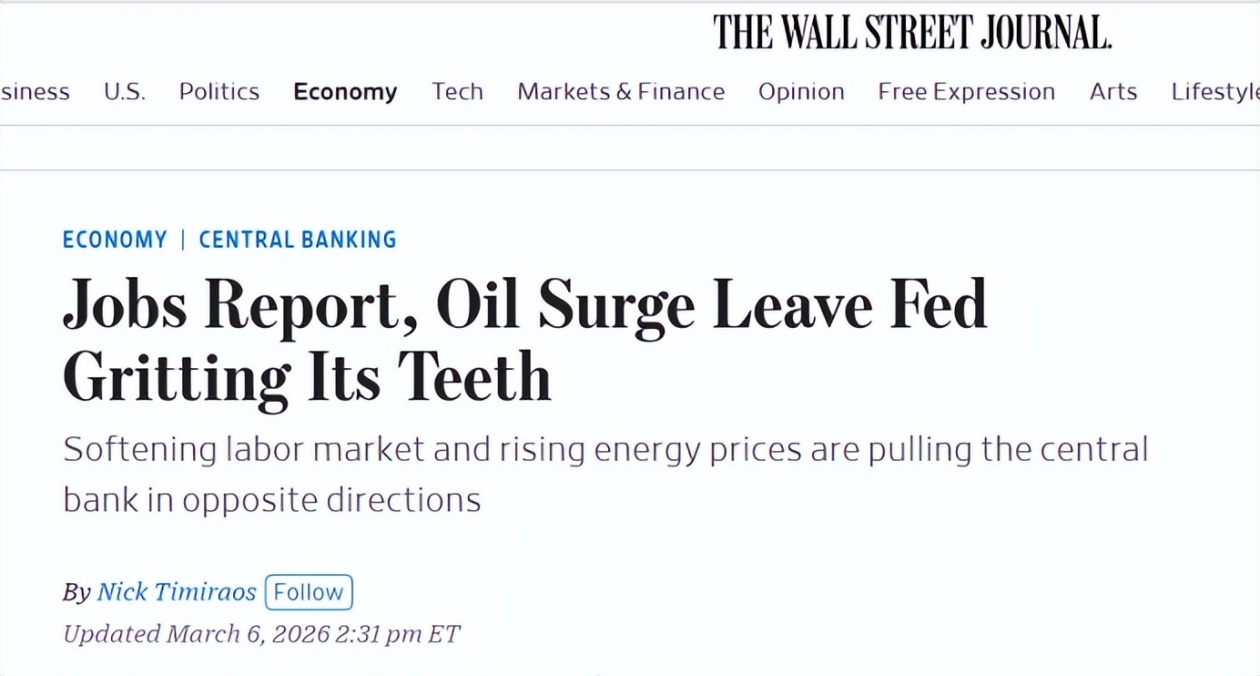Open Markets & Finance section
Image resolution: width=1260 pixels, height=676 pixels.
point(620,92)
